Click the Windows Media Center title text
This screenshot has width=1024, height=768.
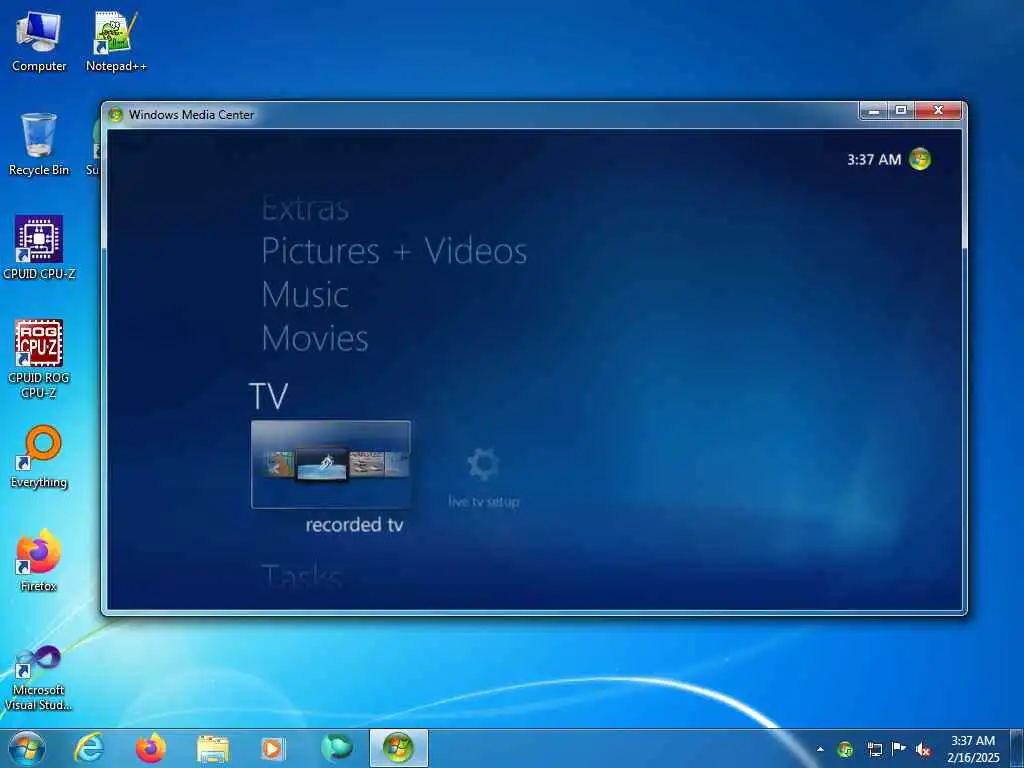pos(191,115)
